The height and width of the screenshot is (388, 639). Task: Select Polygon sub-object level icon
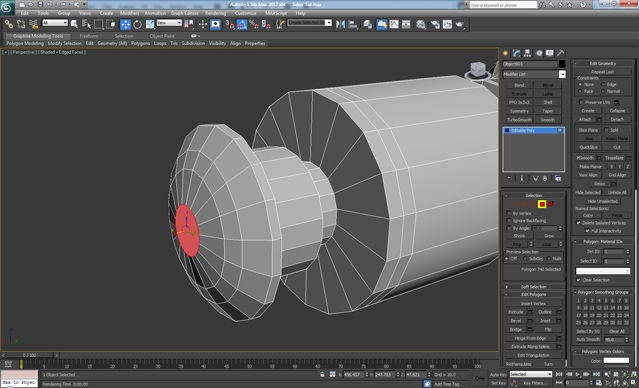pyautogui.click(x=542, y=204)
